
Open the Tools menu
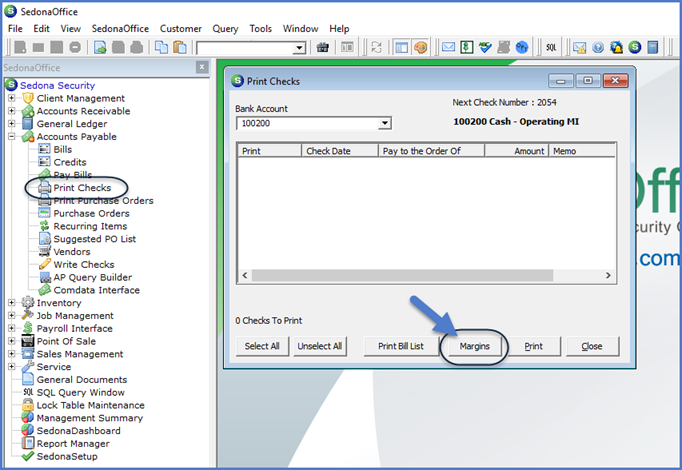coord(261,29)
